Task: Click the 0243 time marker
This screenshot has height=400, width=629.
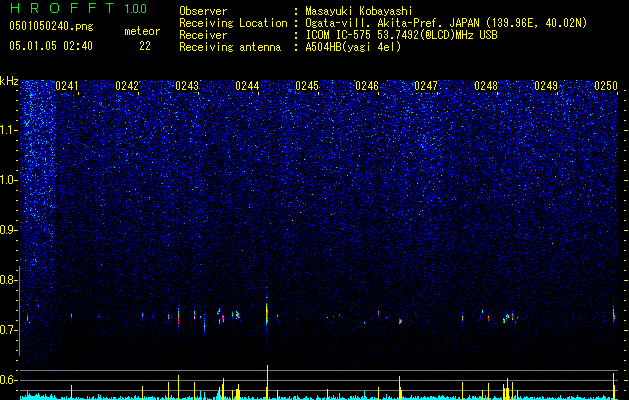Action: pyautogui.click(x=187, y=85)
